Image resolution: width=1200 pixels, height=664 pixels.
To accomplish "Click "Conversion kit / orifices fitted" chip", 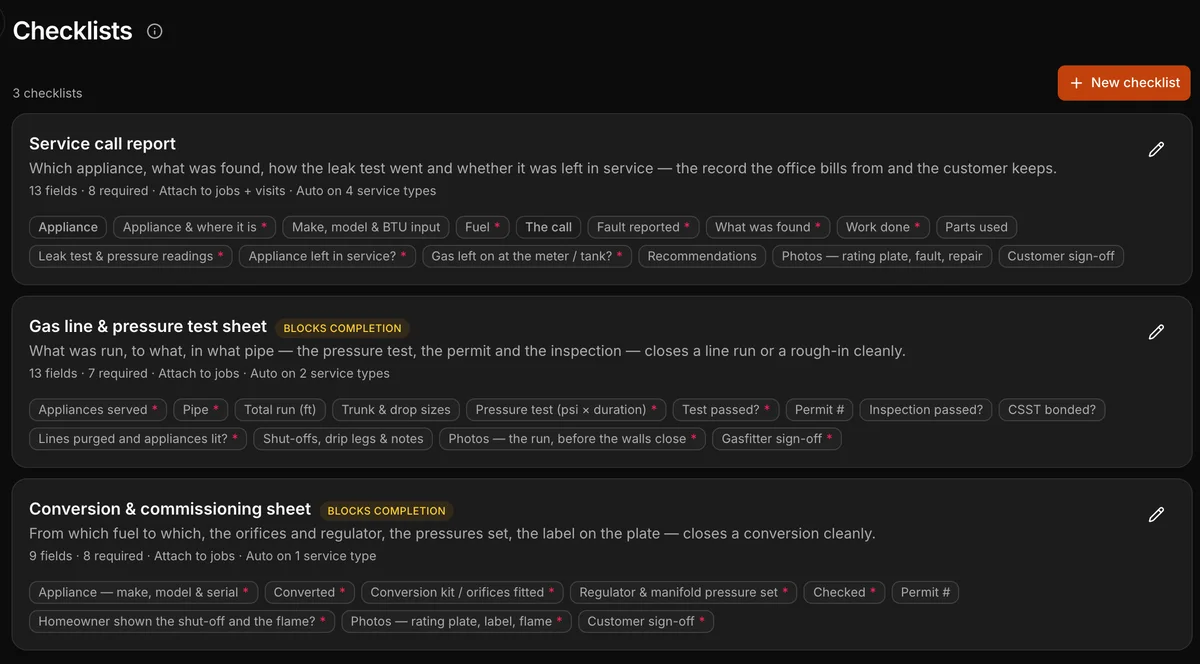I will click(x=464, y=592).
